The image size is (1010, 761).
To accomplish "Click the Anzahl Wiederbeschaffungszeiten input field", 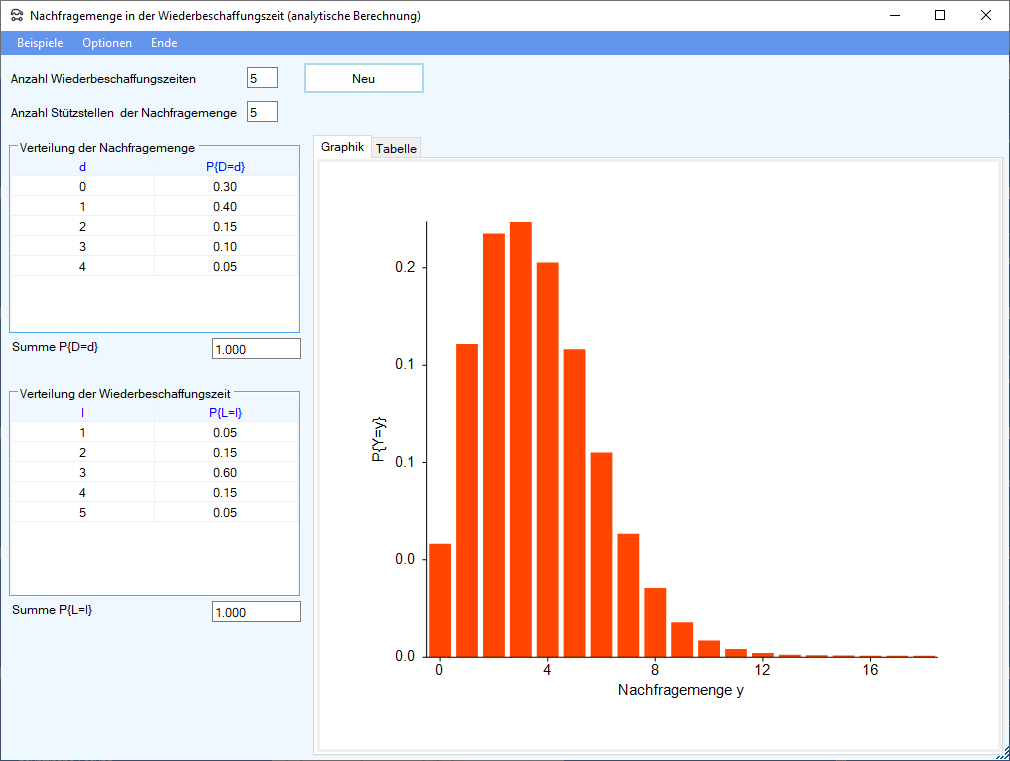I will (262, 78).
